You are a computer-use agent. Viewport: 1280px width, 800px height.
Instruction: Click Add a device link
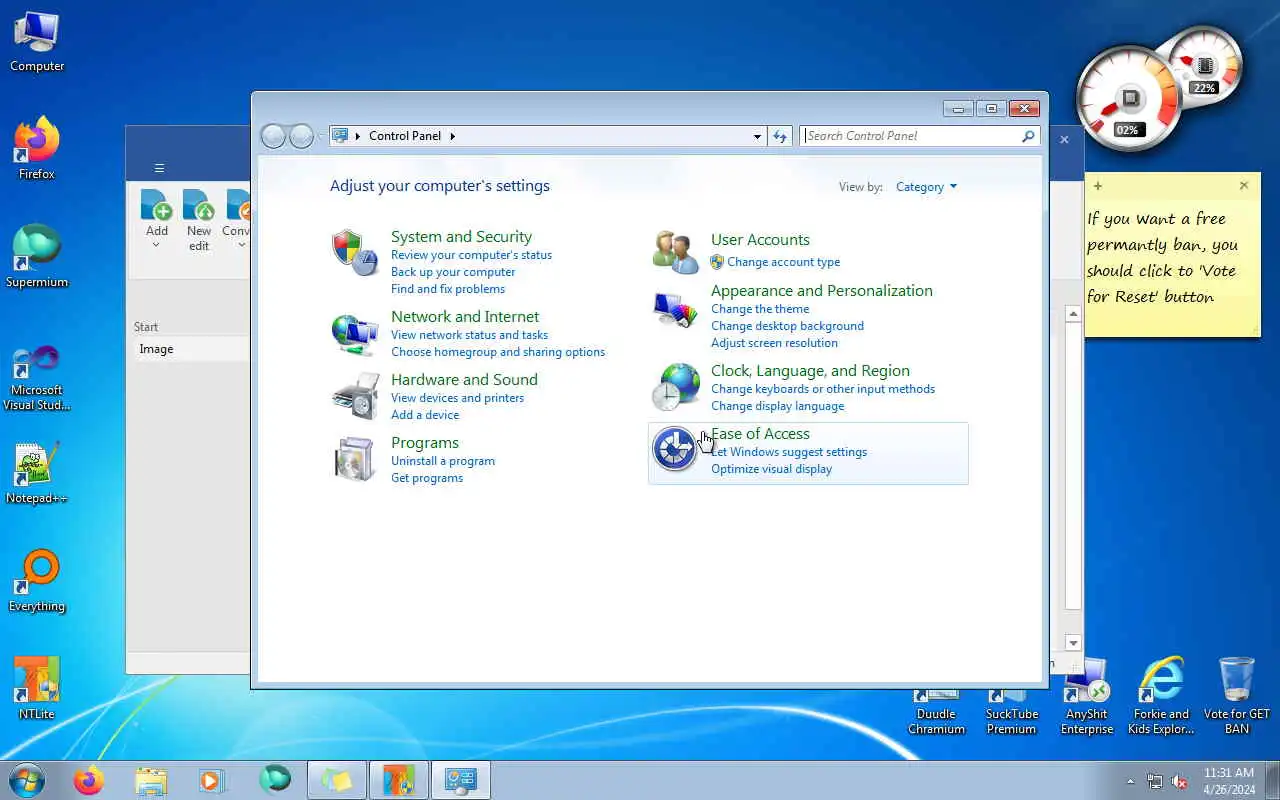click(425, 415)
